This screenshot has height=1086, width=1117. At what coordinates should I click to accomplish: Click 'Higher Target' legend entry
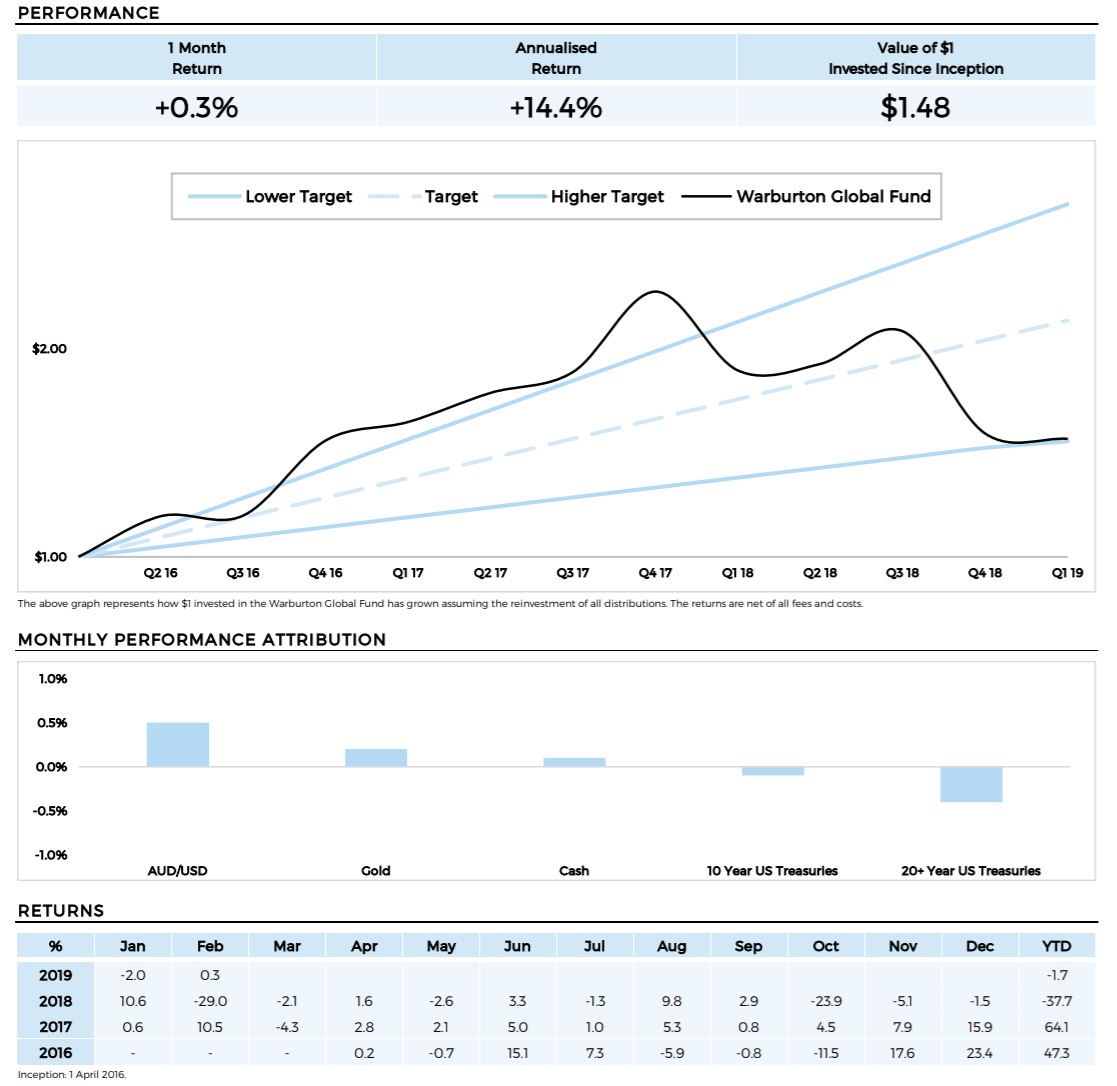click(x=578, y=197)
